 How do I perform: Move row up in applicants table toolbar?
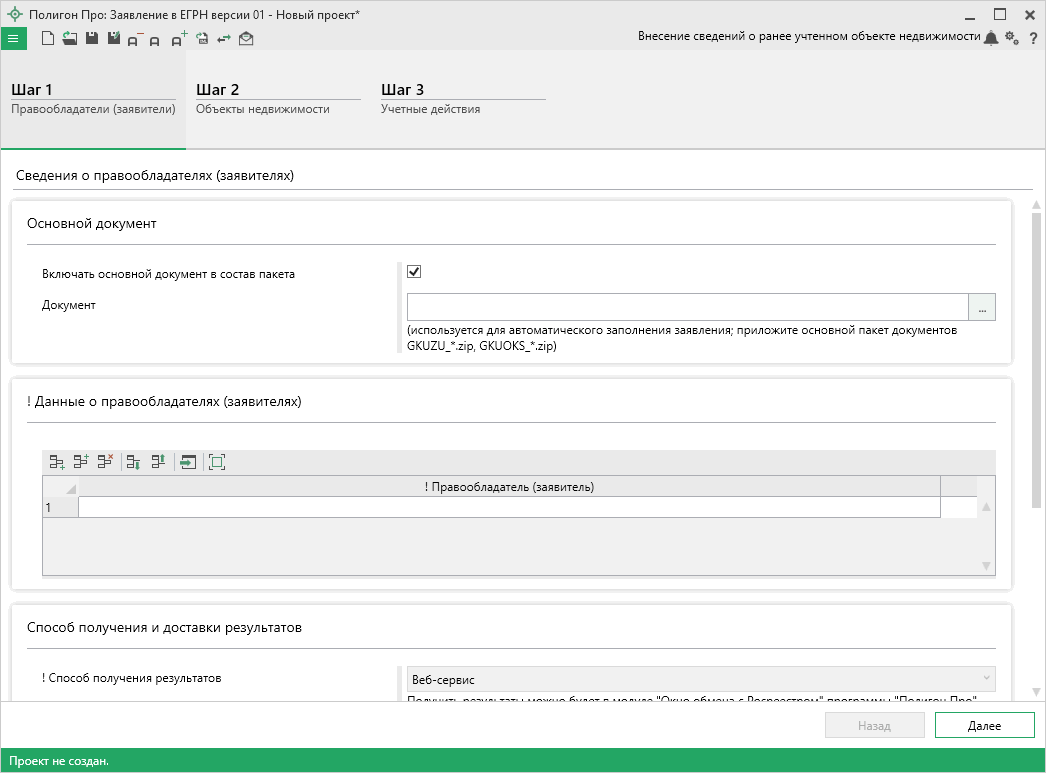click(157, 461)
